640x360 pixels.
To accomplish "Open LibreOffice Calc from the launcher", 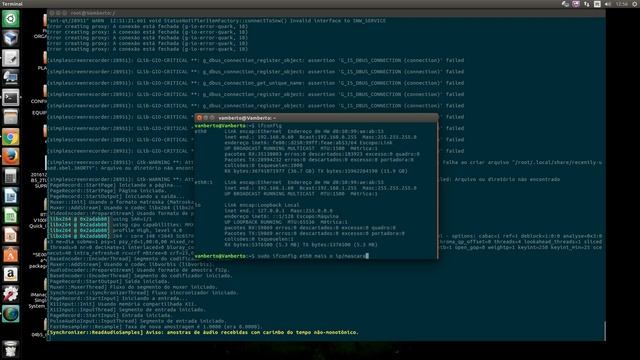I will click(x=11, y=215).
